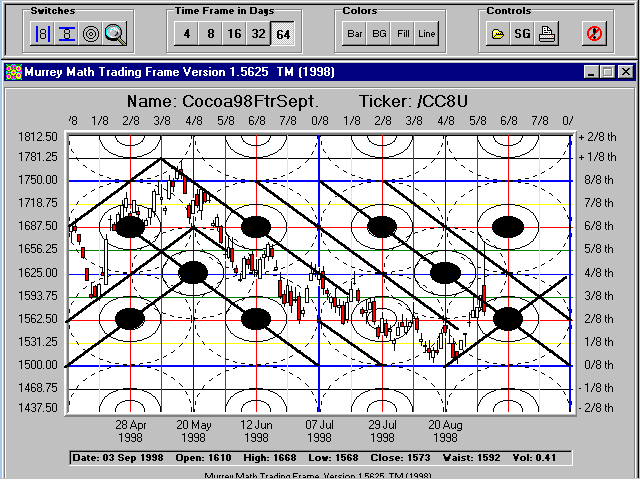Change the BG background color
Screen dimensions: 640x480
point(379,33)
